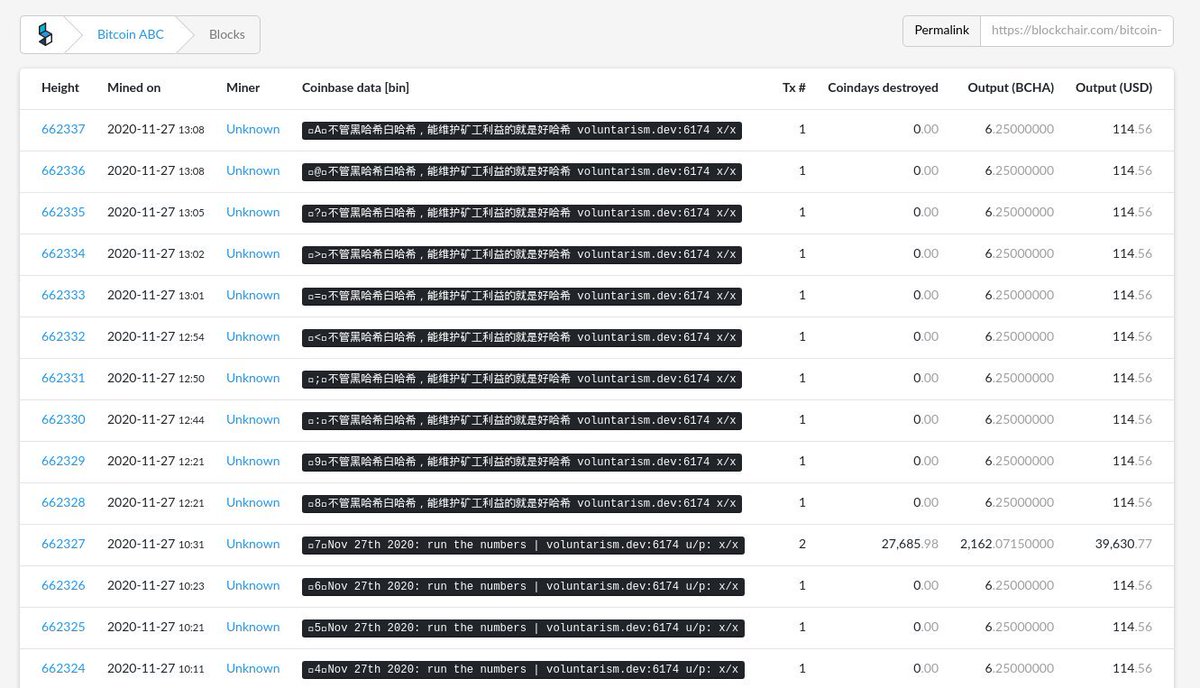This screenshot has height=688, width=1200.
Task: Sort by Tx # column header
Action: coord(794,88)
